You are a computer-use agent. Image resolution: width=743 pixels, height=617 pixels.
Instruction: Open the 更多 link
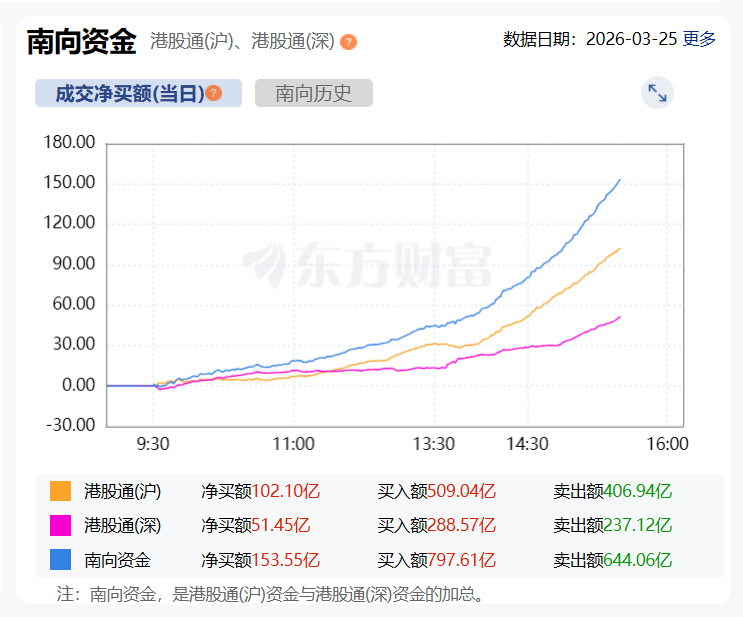pyautogui.click(x=699, y=39)
